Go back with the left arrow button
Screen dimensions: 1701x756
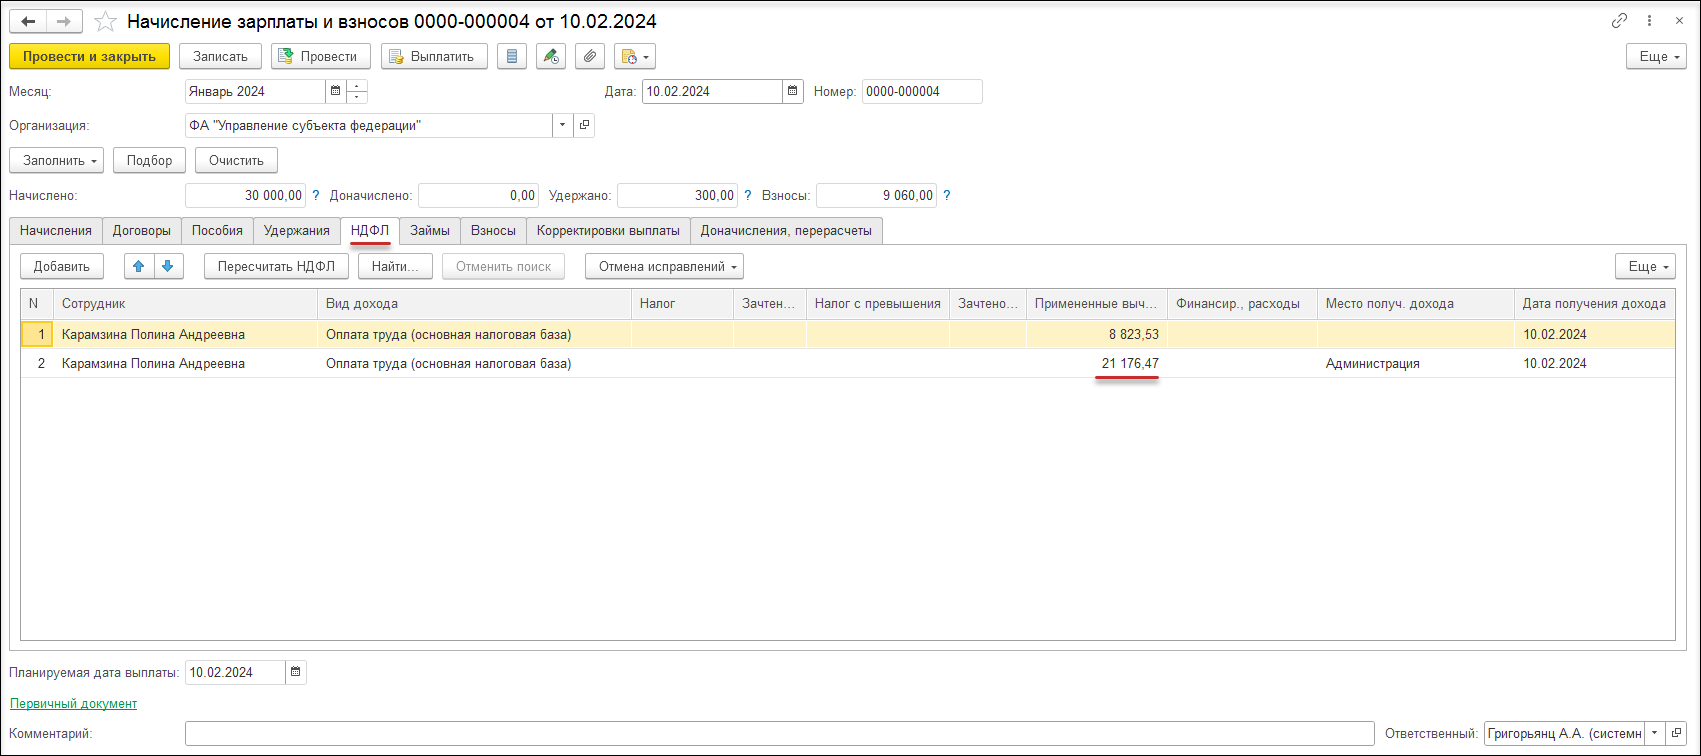coord(29,21)
